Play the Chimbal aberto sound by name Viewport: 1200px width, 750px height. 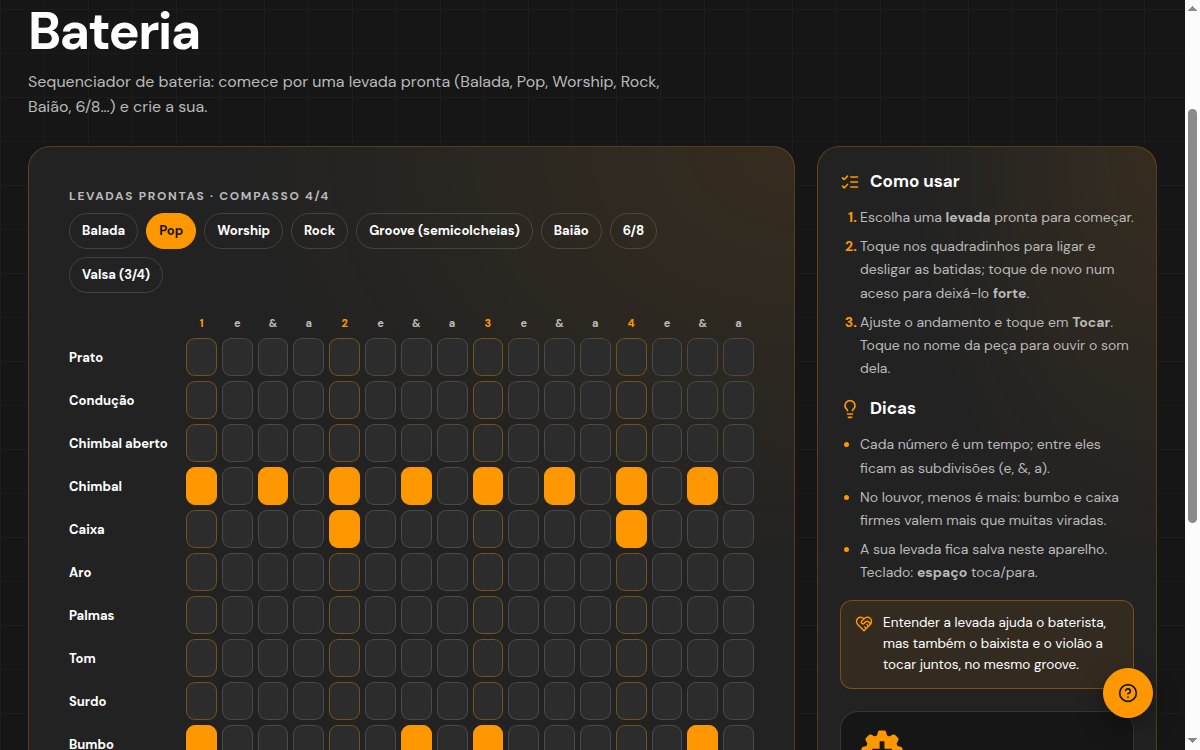tap(118, 444)
